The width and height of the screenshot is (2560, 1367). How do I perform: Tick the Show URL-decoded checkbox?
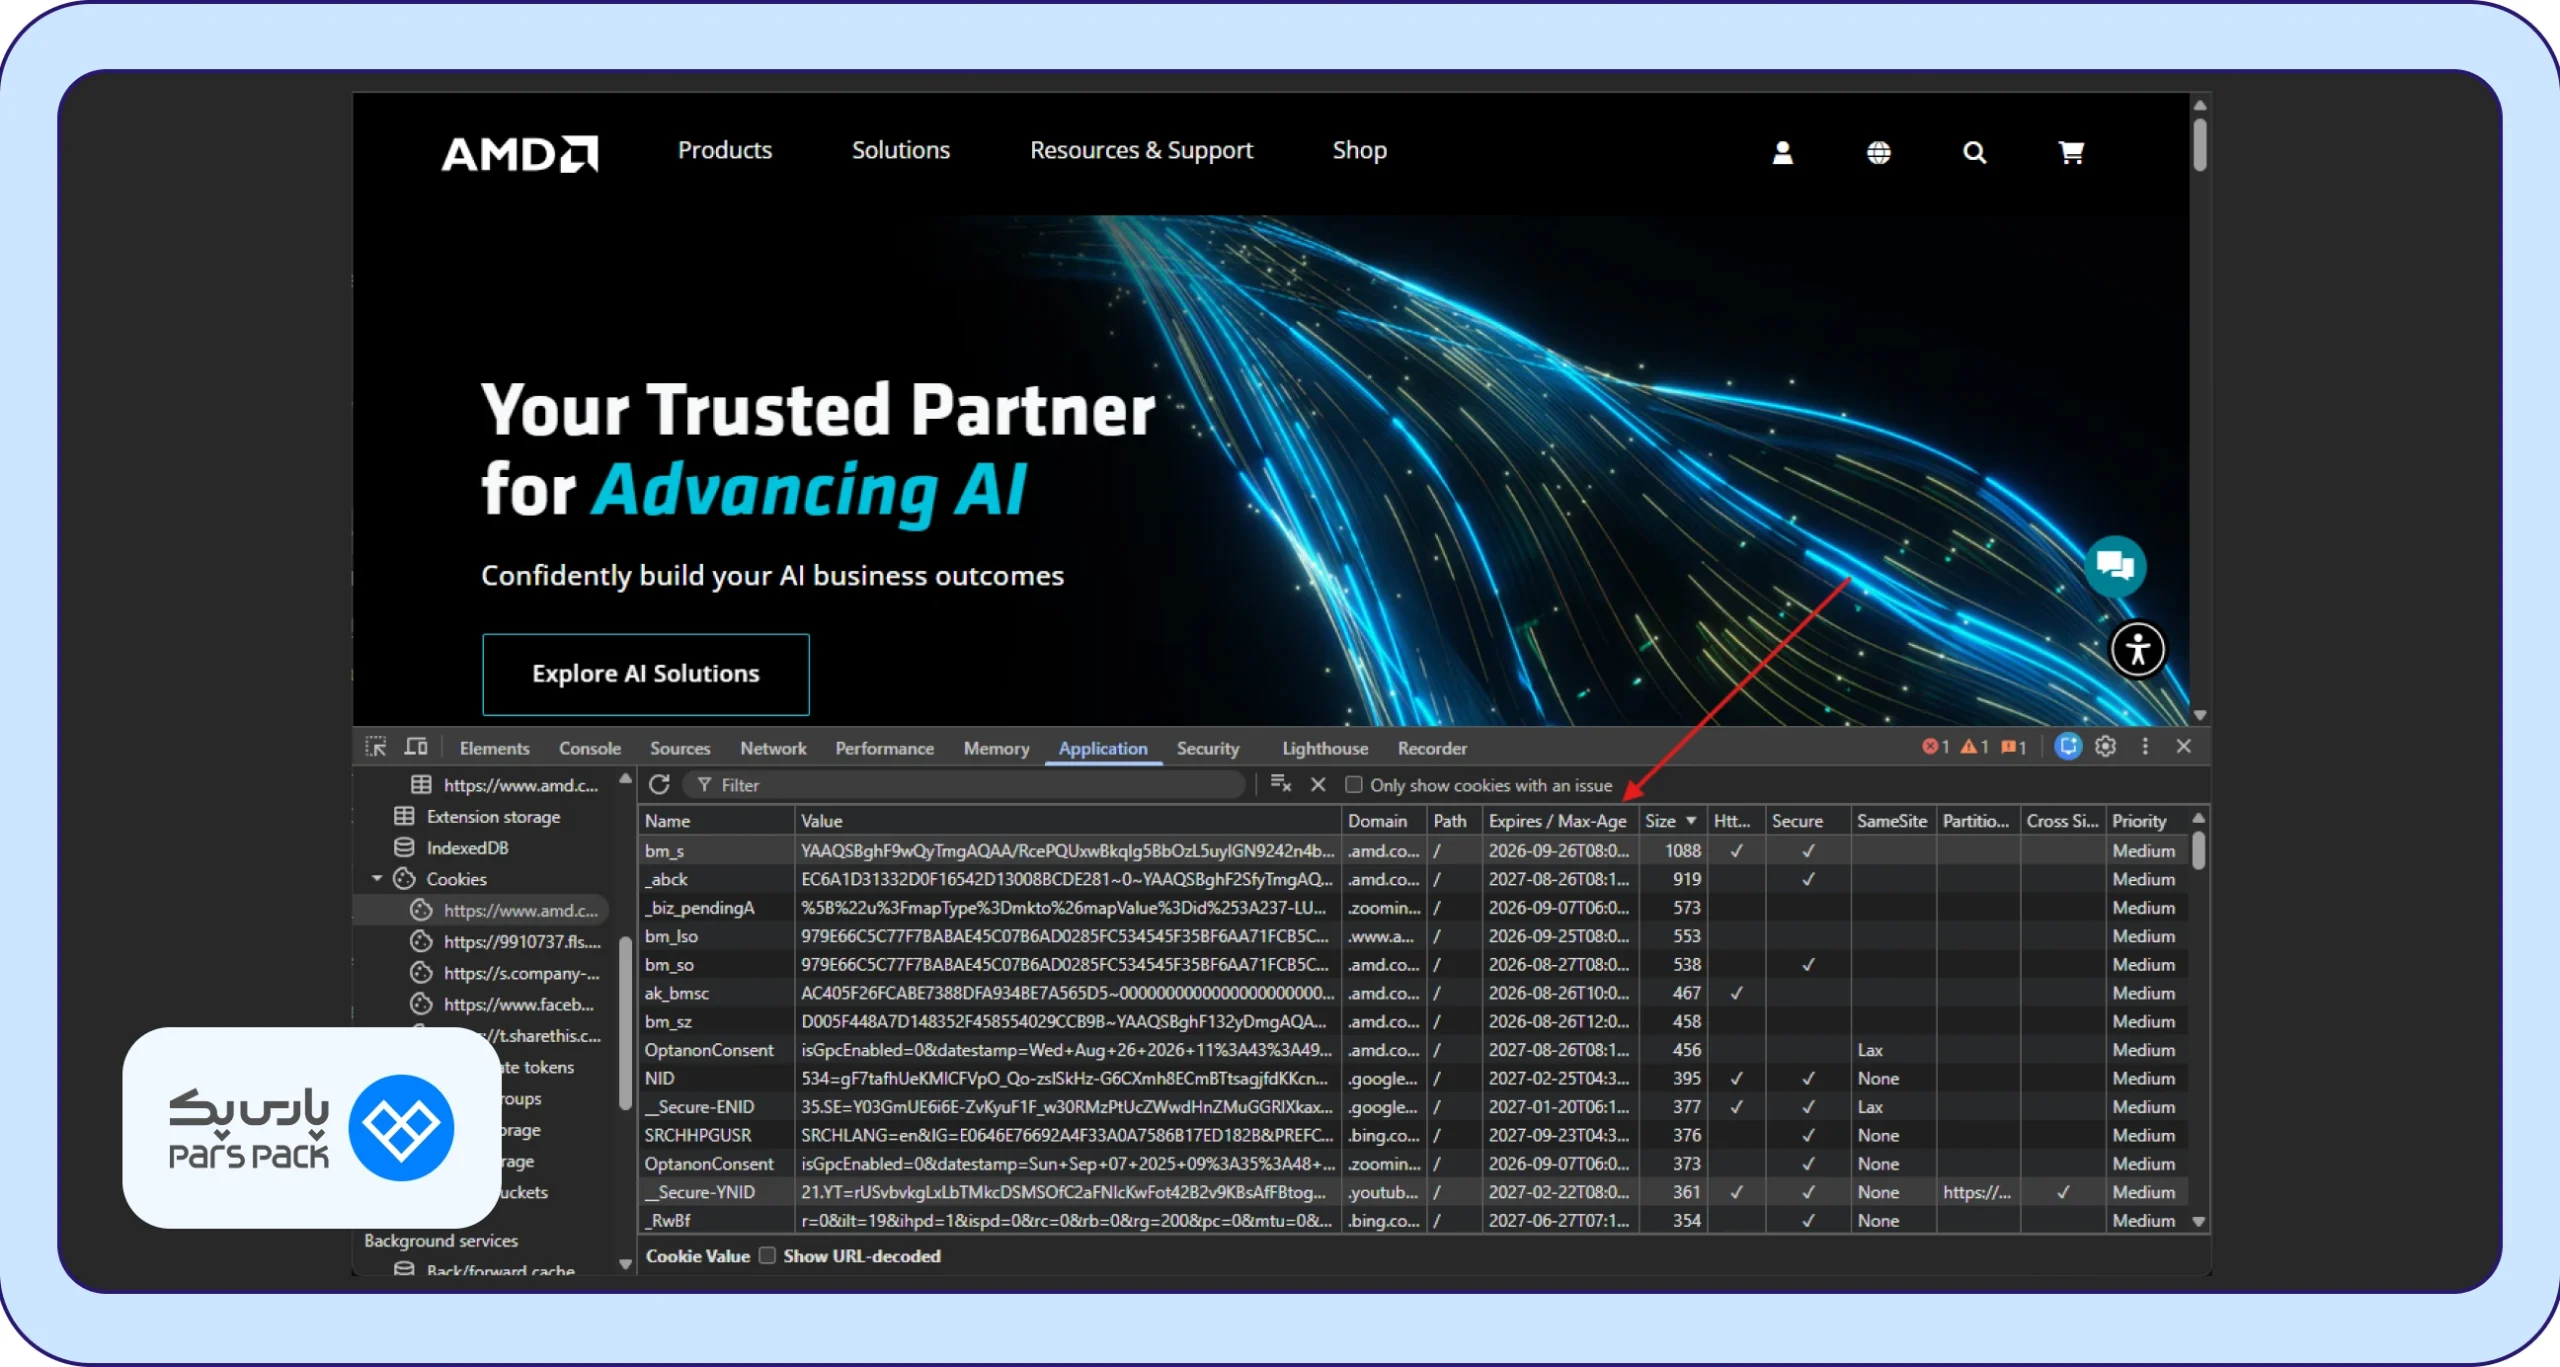coord(767,1255)
